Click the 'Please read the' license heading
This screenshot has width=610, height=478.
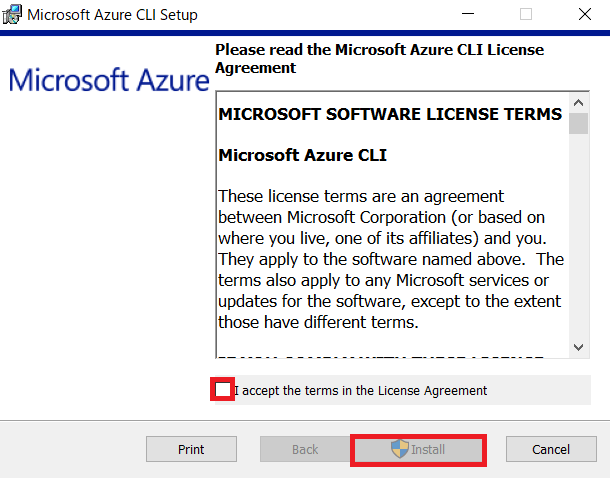[x=379, y=59]
